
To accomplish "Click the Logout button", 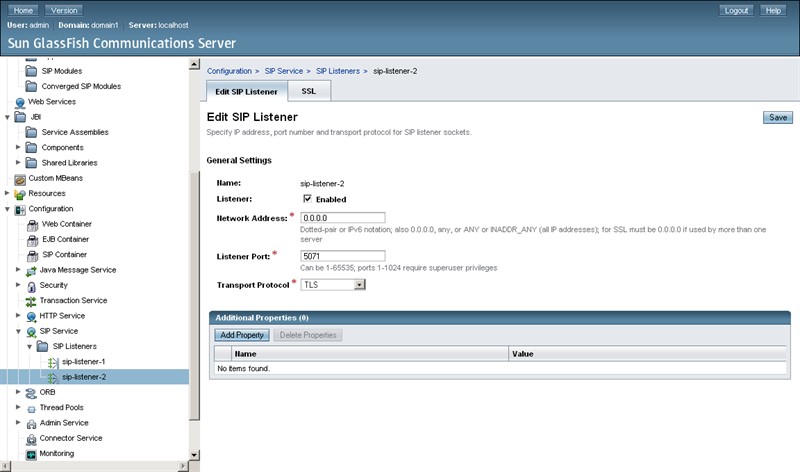I will (736, 10).
